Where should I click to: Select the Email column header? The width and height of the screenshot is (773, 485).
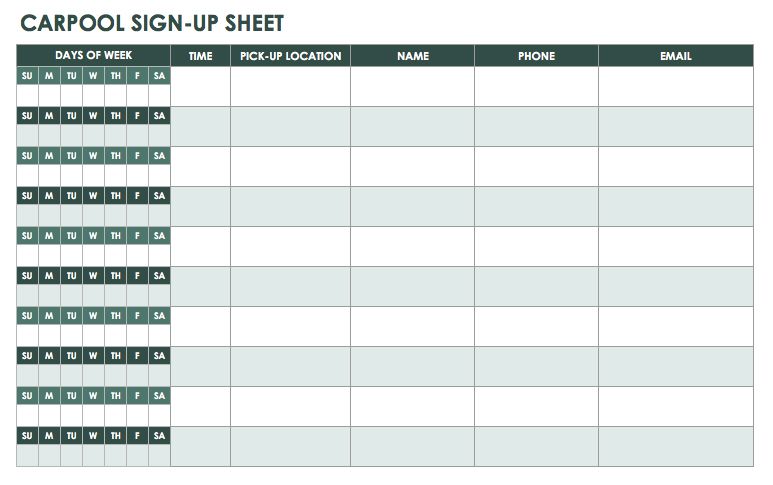tap(675, 56)
